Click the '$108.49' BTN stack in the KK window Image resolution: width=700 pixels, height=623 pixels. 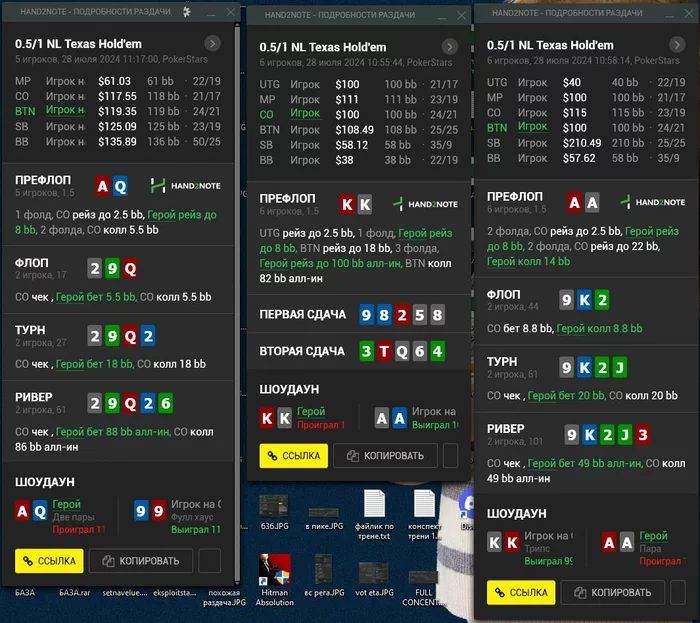pyautogui.click(x=354, y=130)
